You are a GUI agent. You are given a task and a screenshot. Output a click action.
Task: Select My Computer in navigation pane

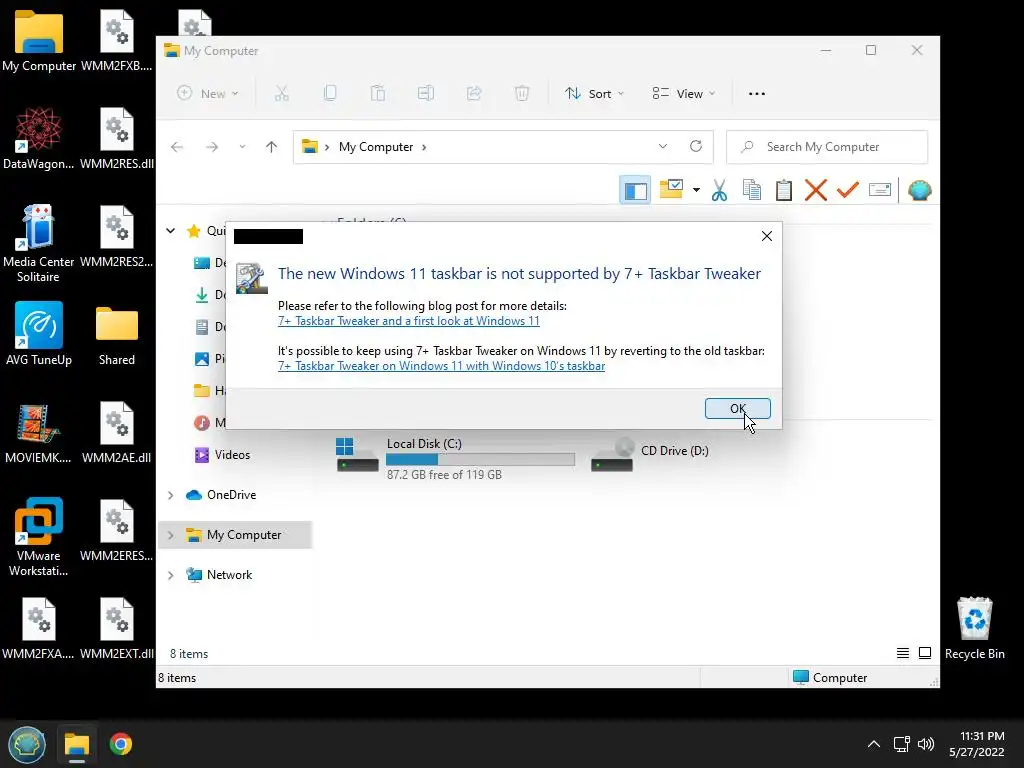(x=244, y=535)
